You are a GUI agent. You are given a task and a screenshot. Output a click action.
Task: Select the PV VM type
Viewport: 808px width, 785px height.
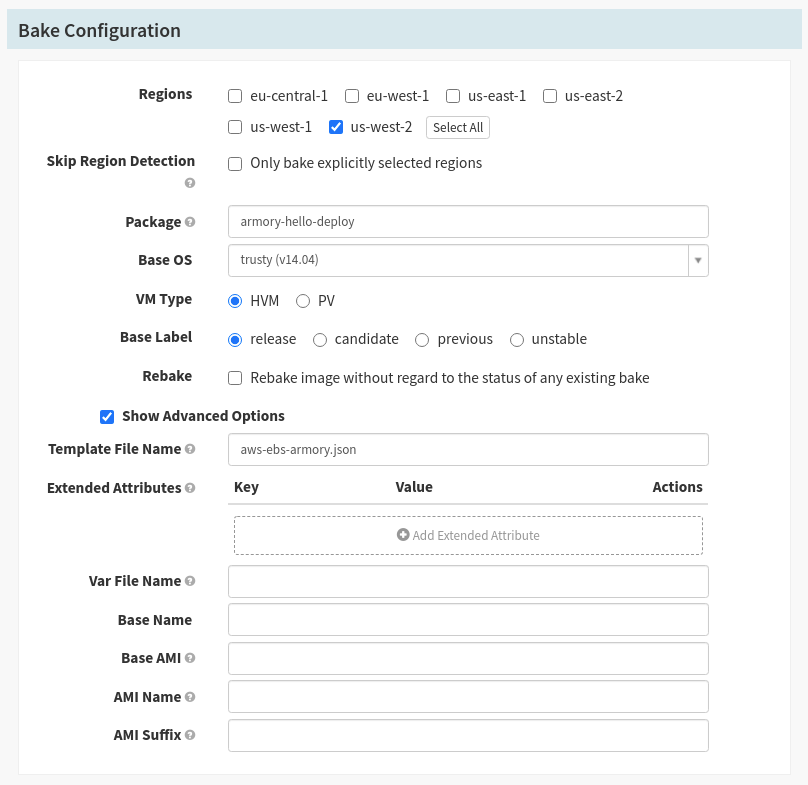coord(303,301)
